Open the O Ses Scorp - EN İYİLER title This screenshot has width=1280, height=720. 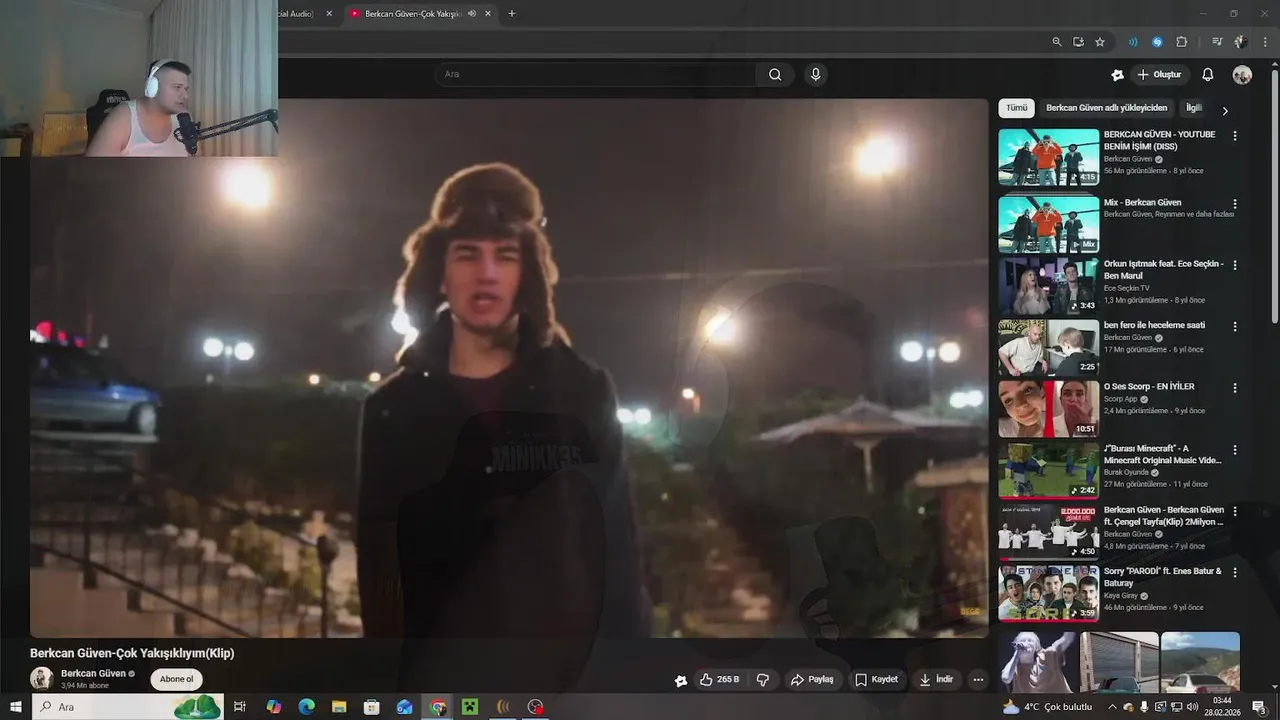click(x=1149, y=386)
